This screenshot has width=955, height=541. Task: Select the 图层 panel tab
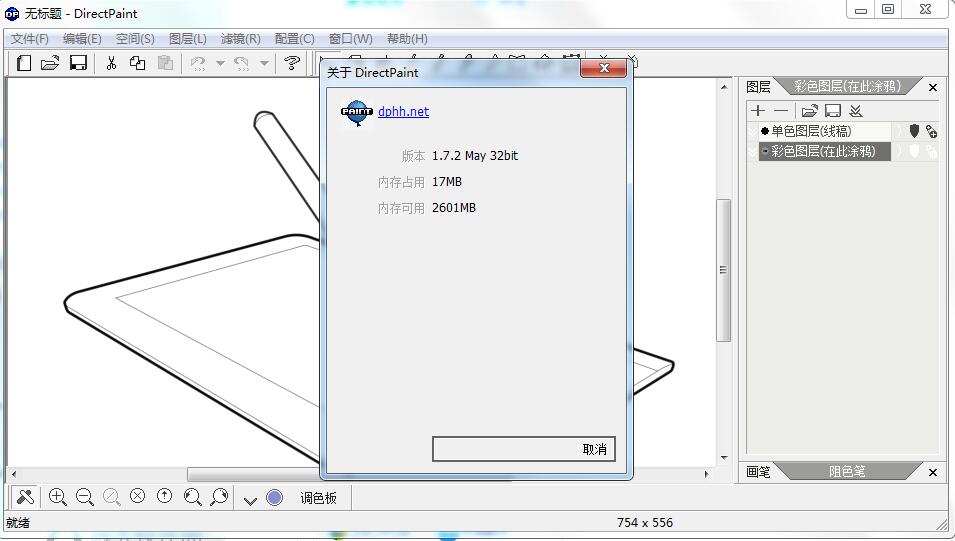coord(758,87)
